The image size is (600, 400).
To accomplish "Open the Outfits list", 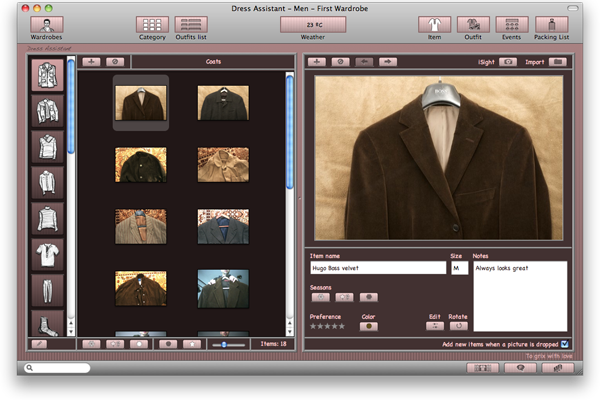I will point(191,24).
